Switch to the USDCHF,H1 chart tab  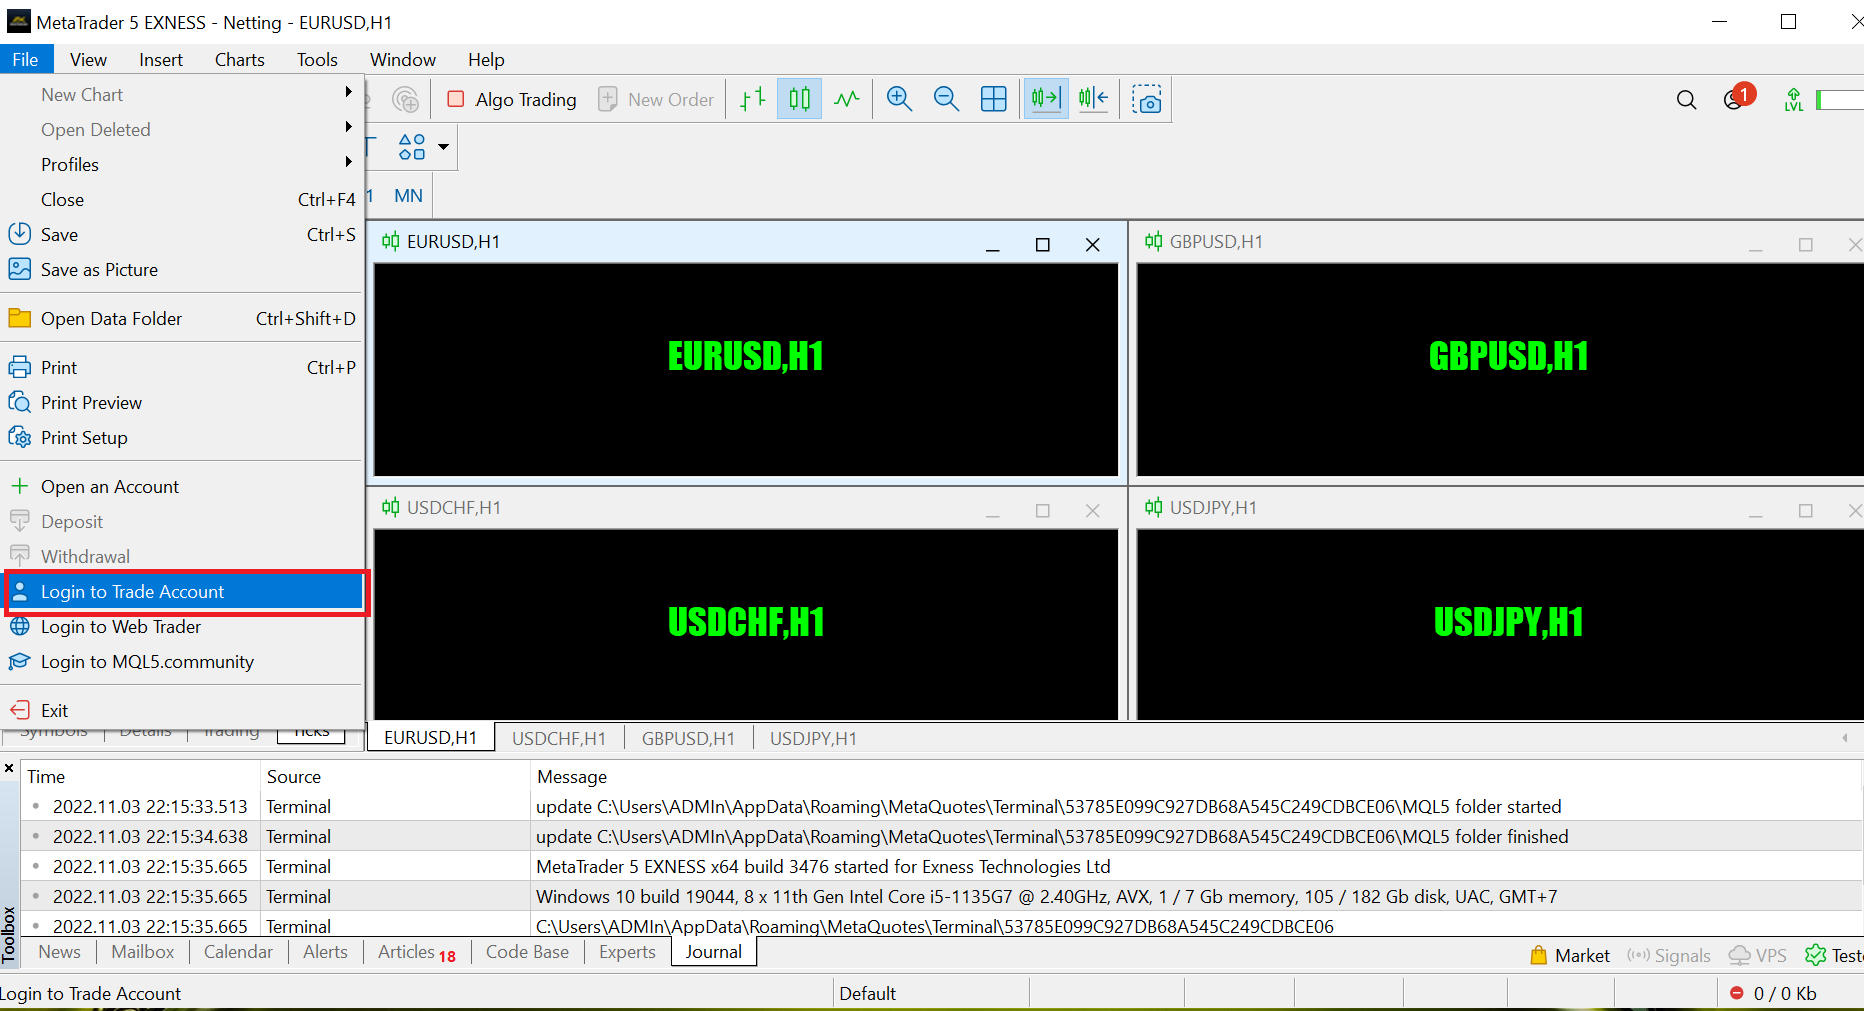(559, 738)
